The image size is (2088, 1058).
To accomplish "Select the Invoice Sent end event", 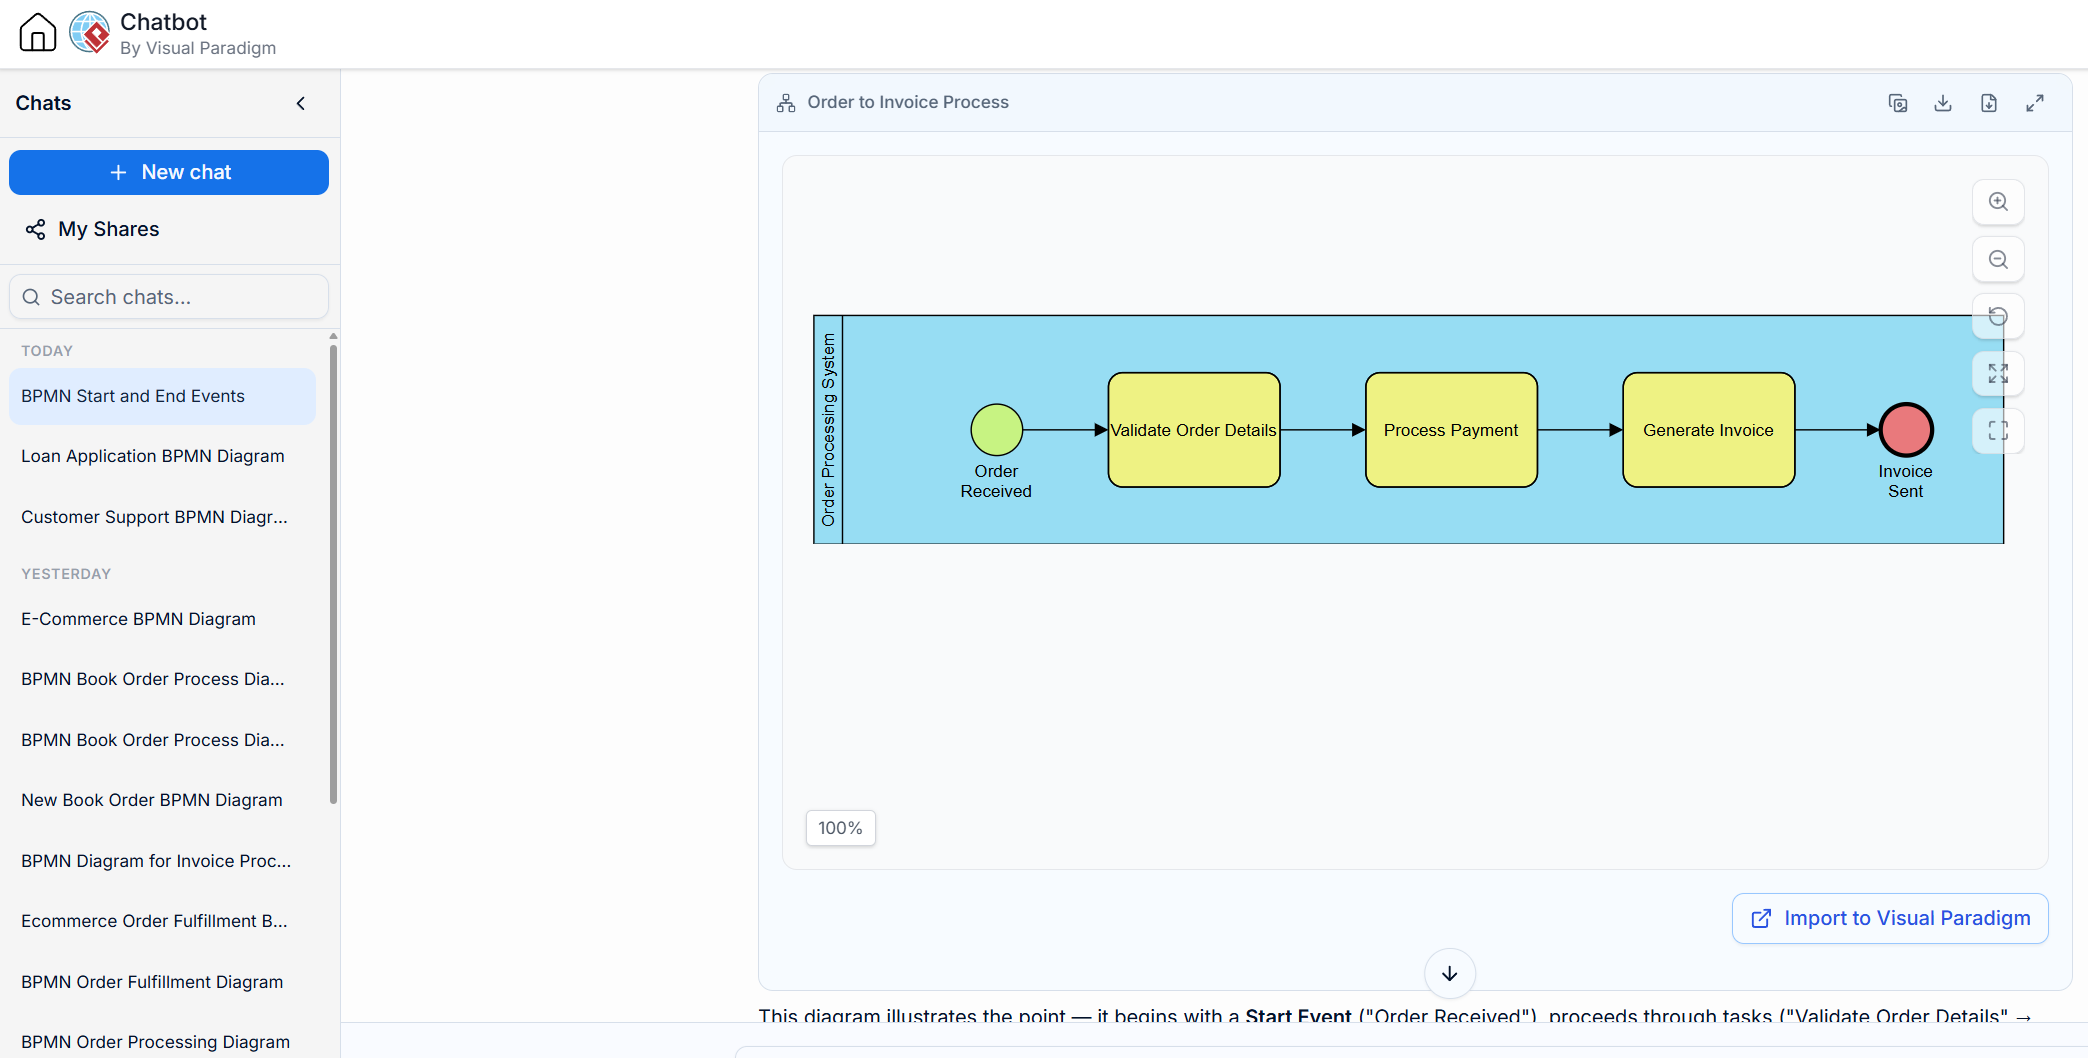I will (1906, 430).
